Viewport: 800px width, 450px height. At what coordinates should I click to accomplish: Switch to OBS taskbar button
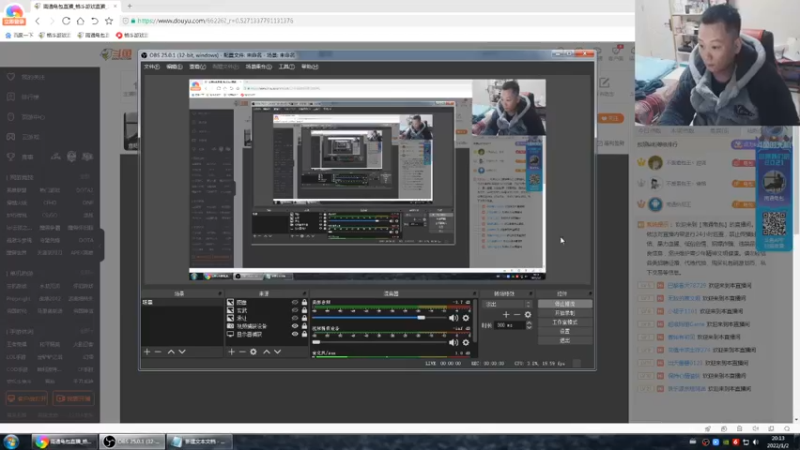pyautogui.click(x=132, y=441)
